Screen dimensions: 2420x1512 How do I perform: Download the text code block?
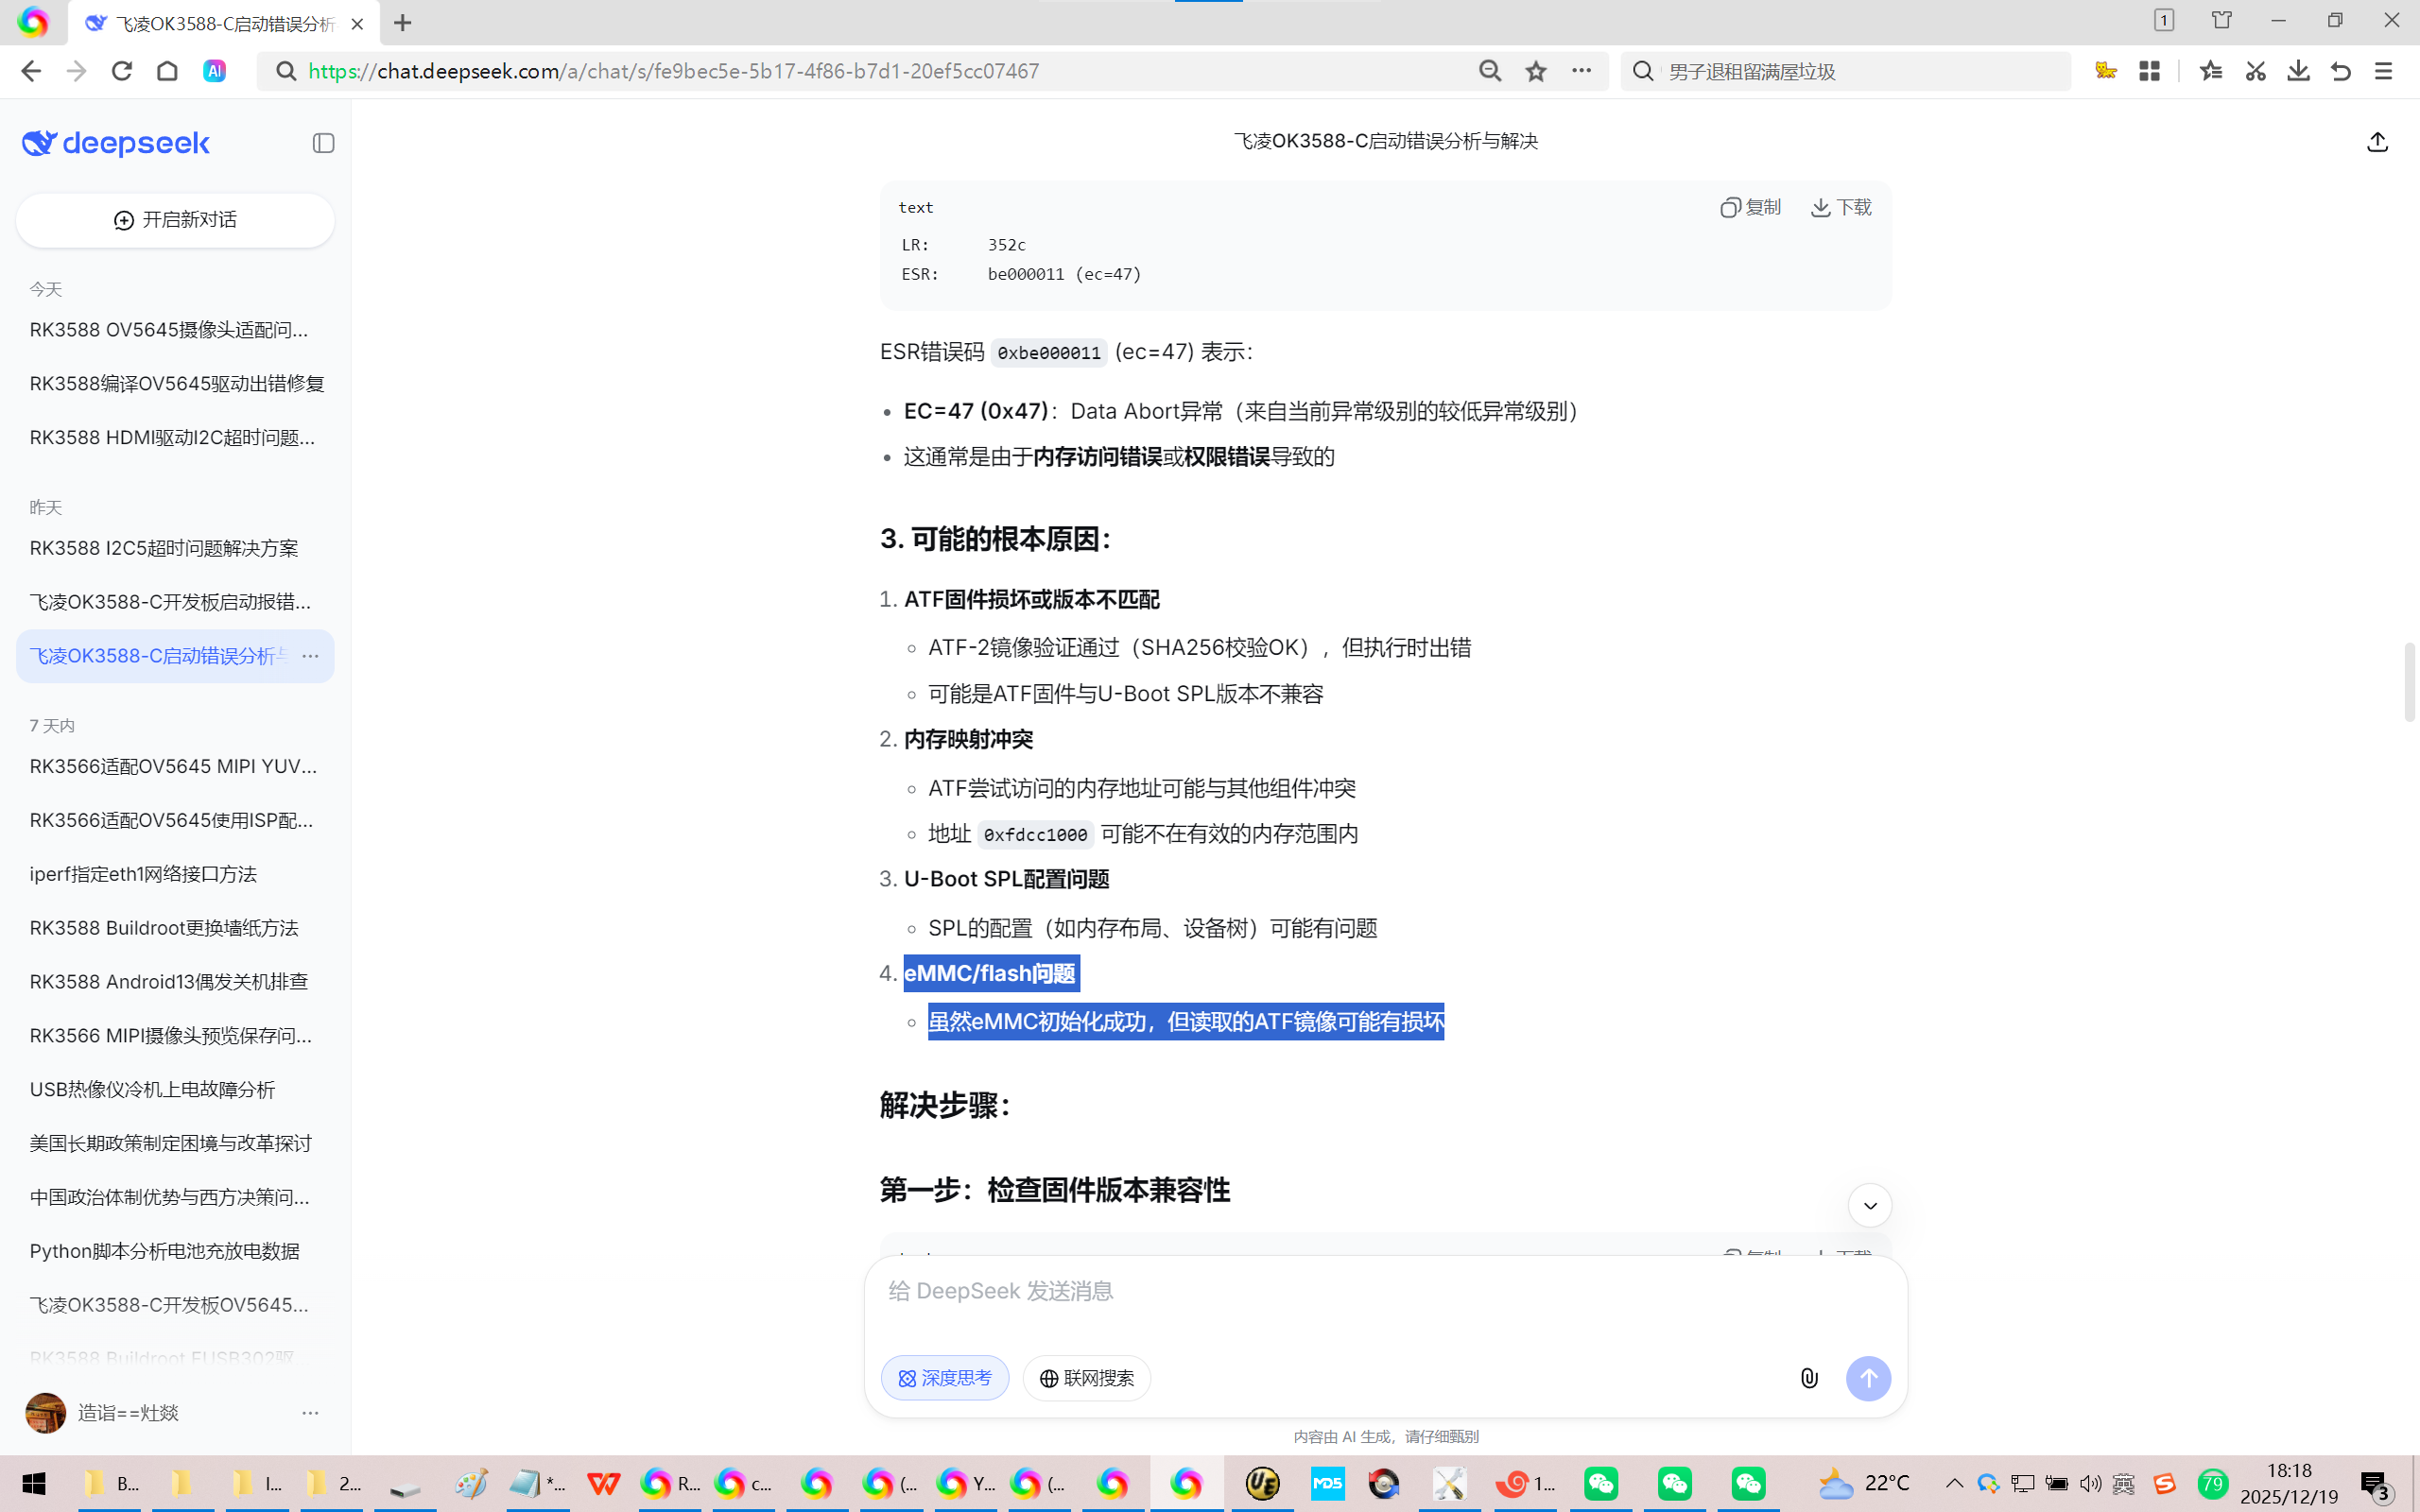pyautogui.click(x=1841, y=207)
